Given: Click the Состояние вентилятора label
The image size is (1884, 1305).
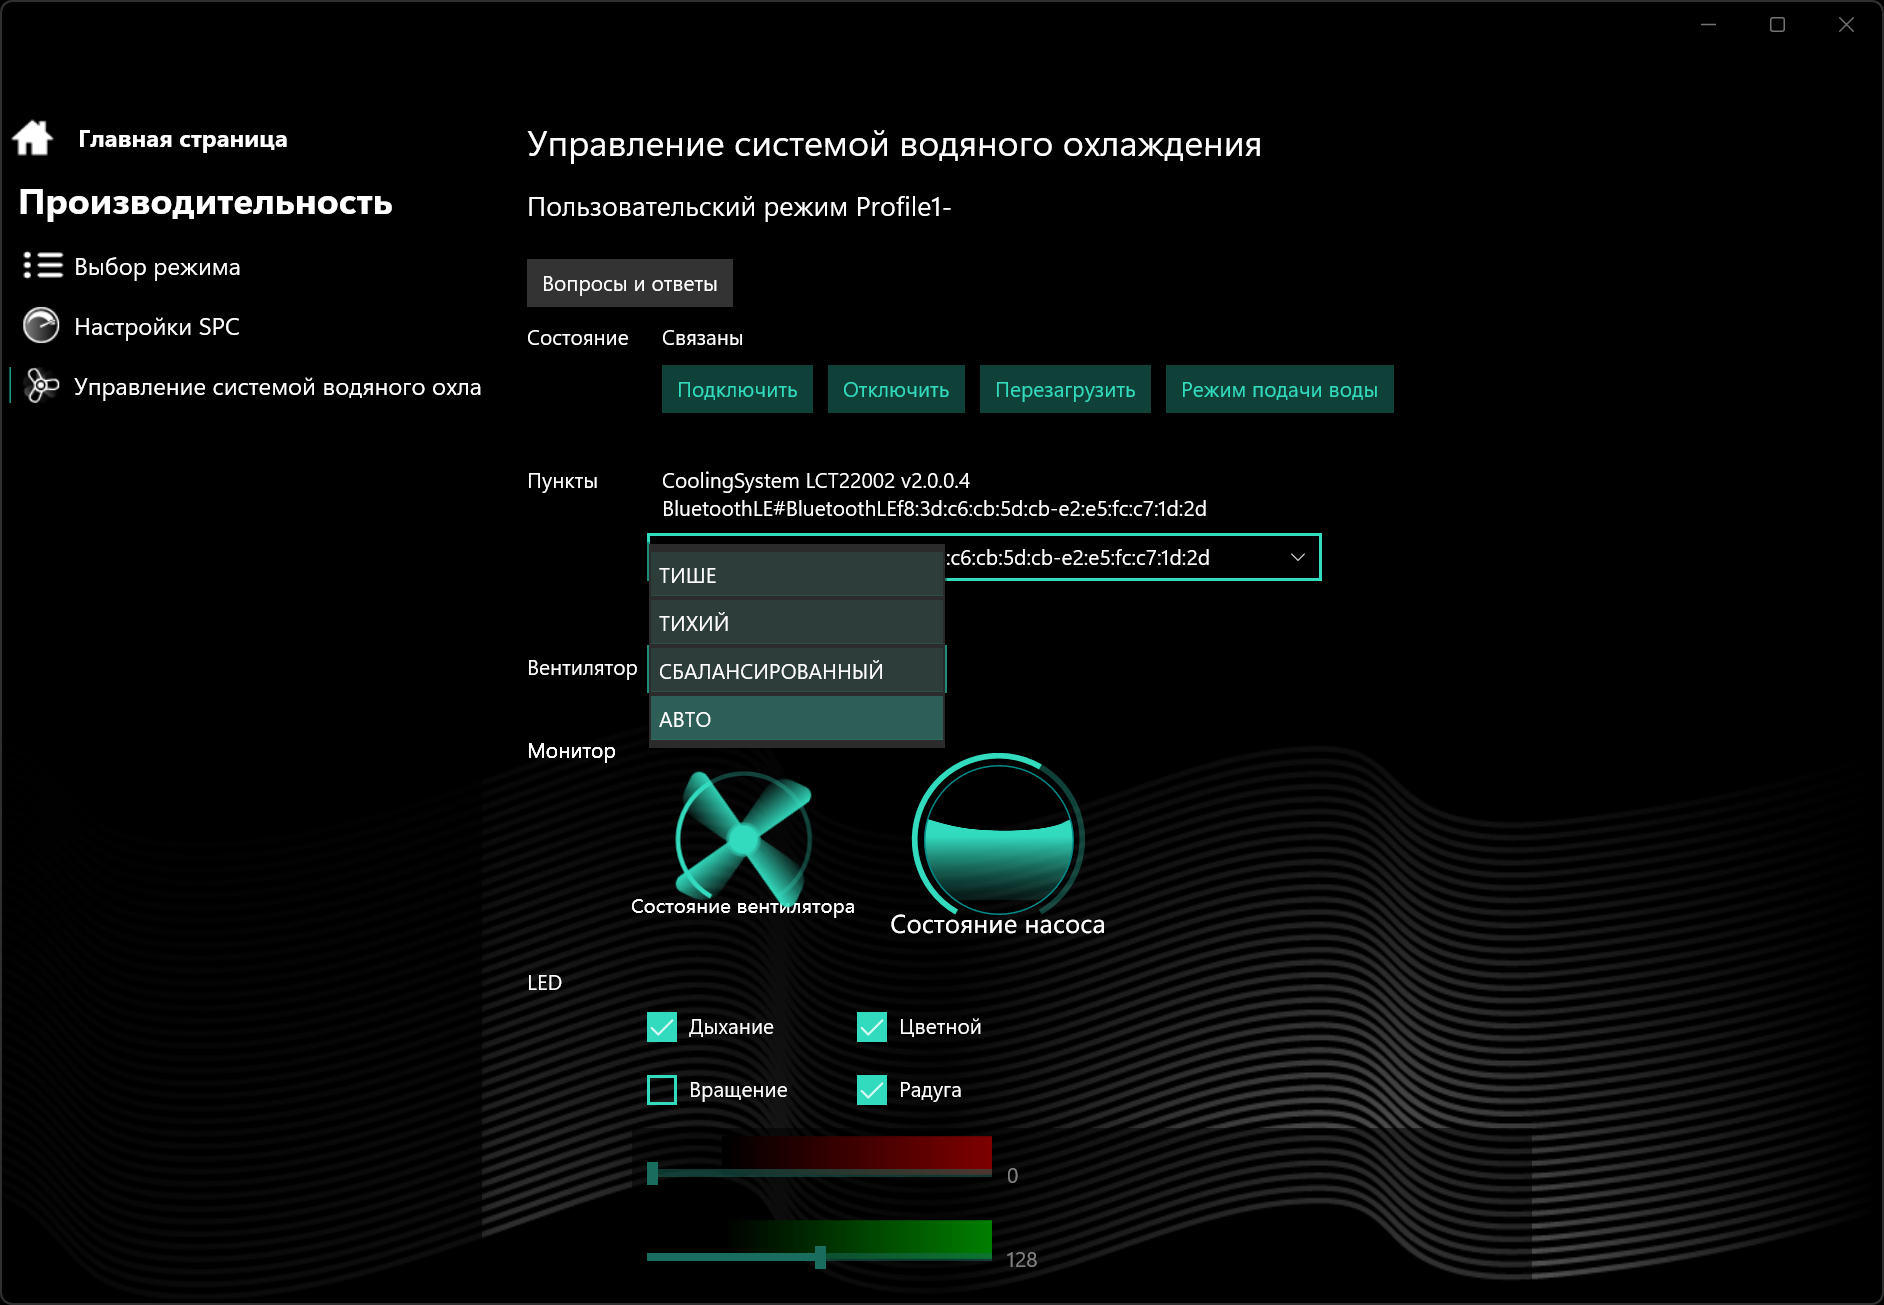Looking at the screenshot, I should tap(743, 906).
